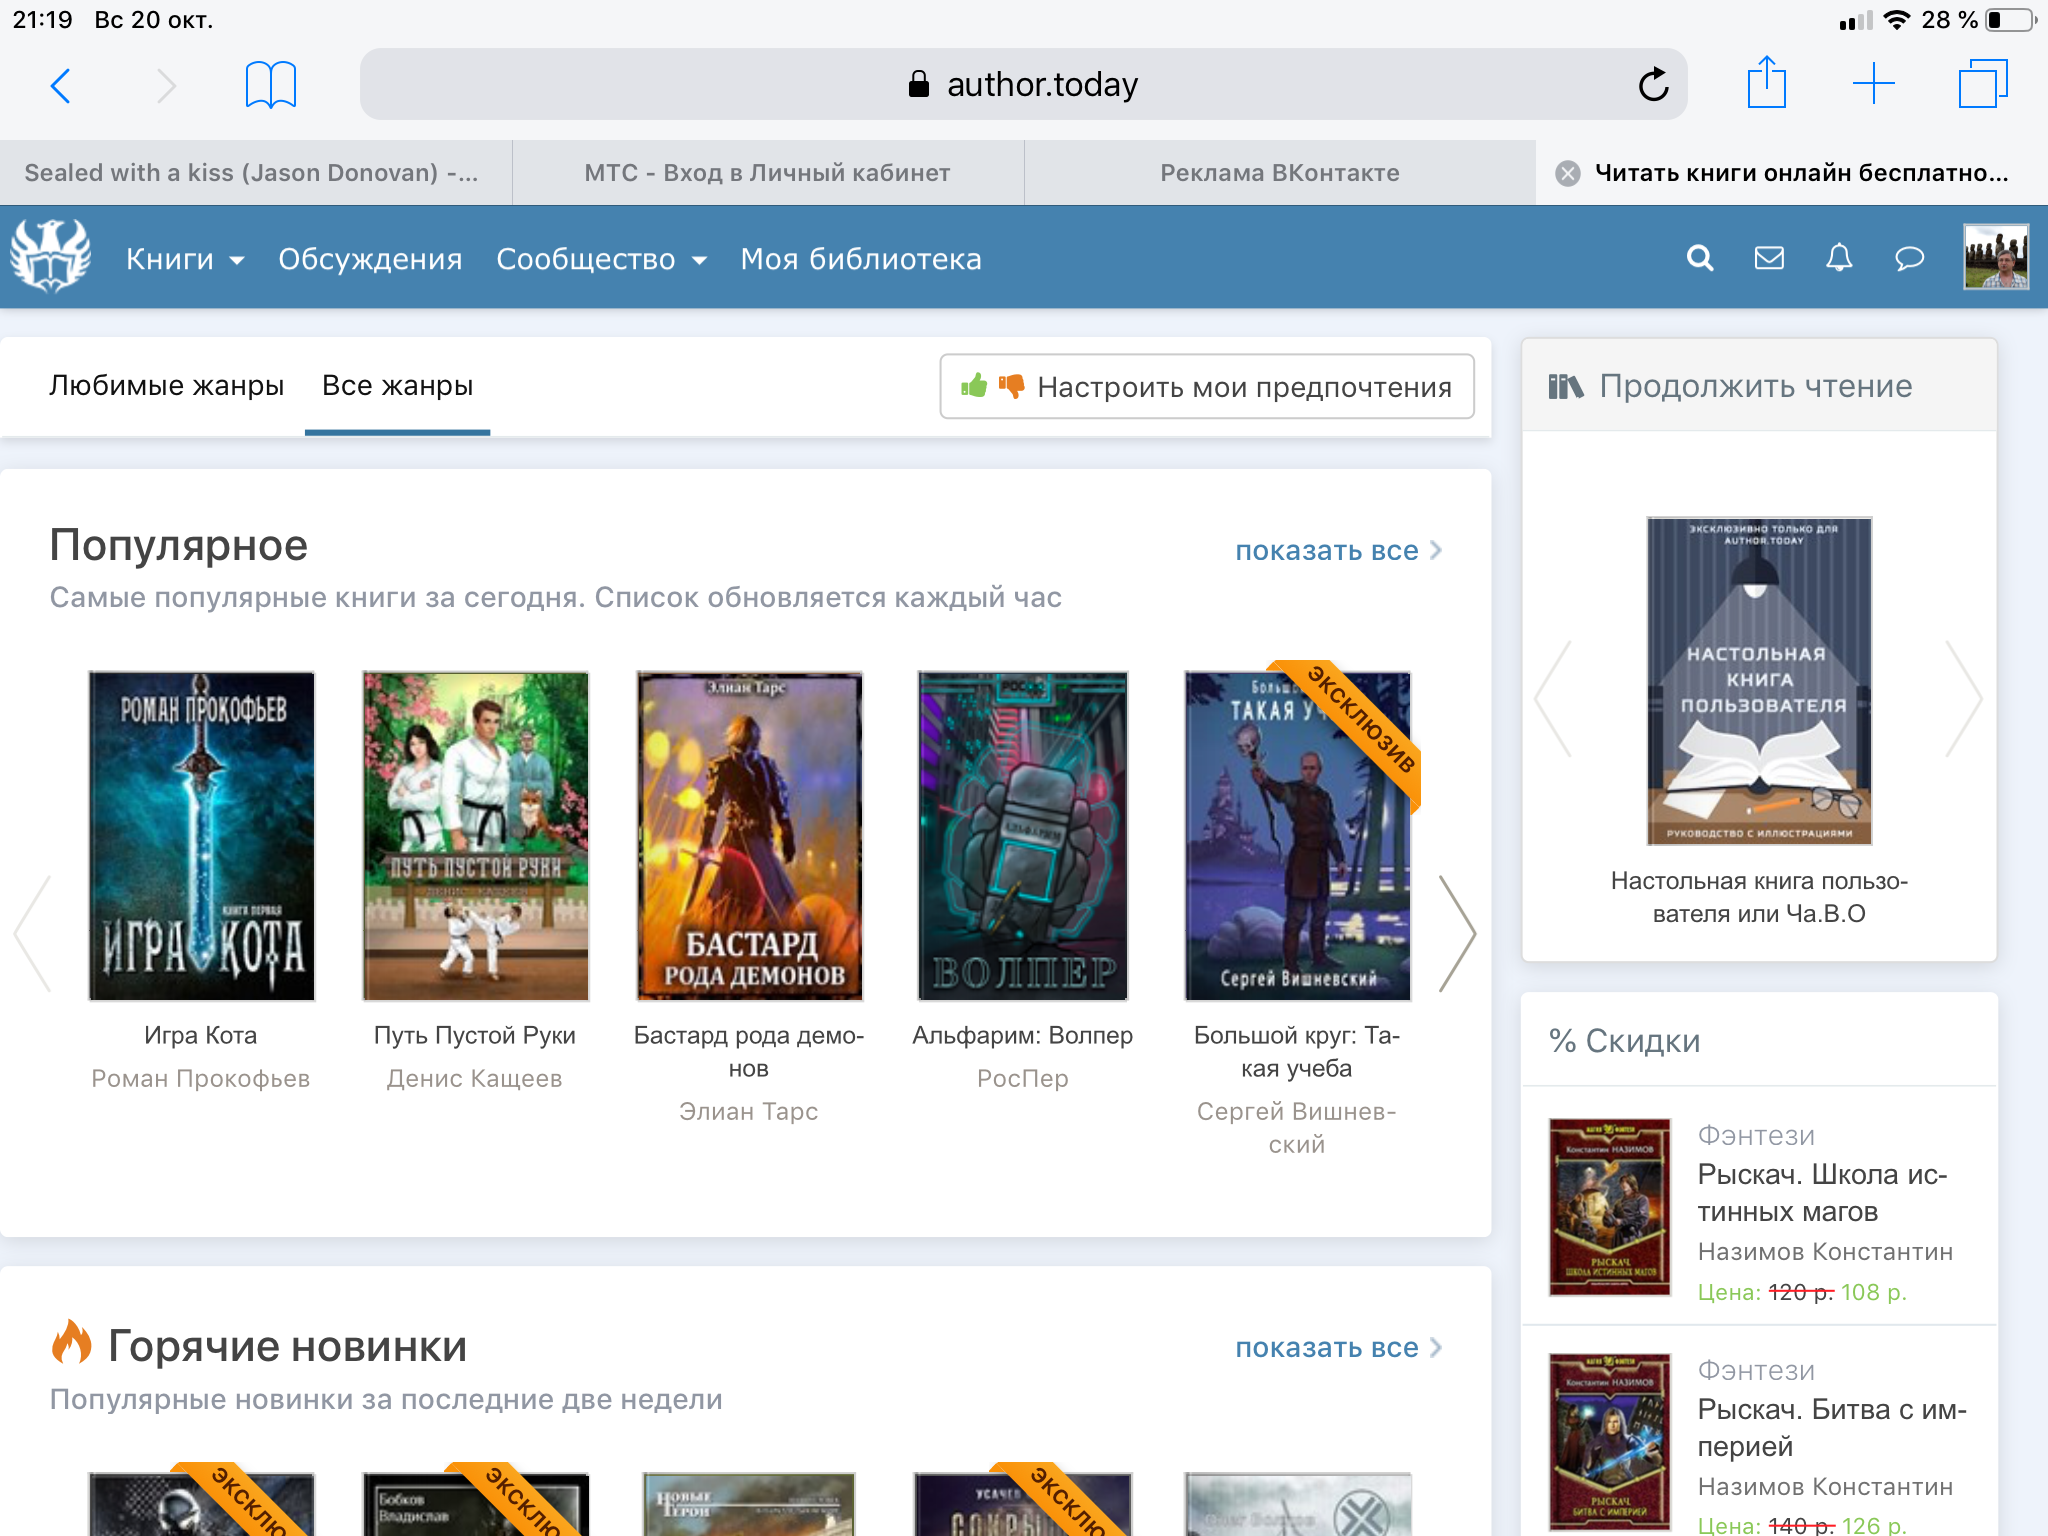Click the author.today eagle logo

[x=50, y=257]
